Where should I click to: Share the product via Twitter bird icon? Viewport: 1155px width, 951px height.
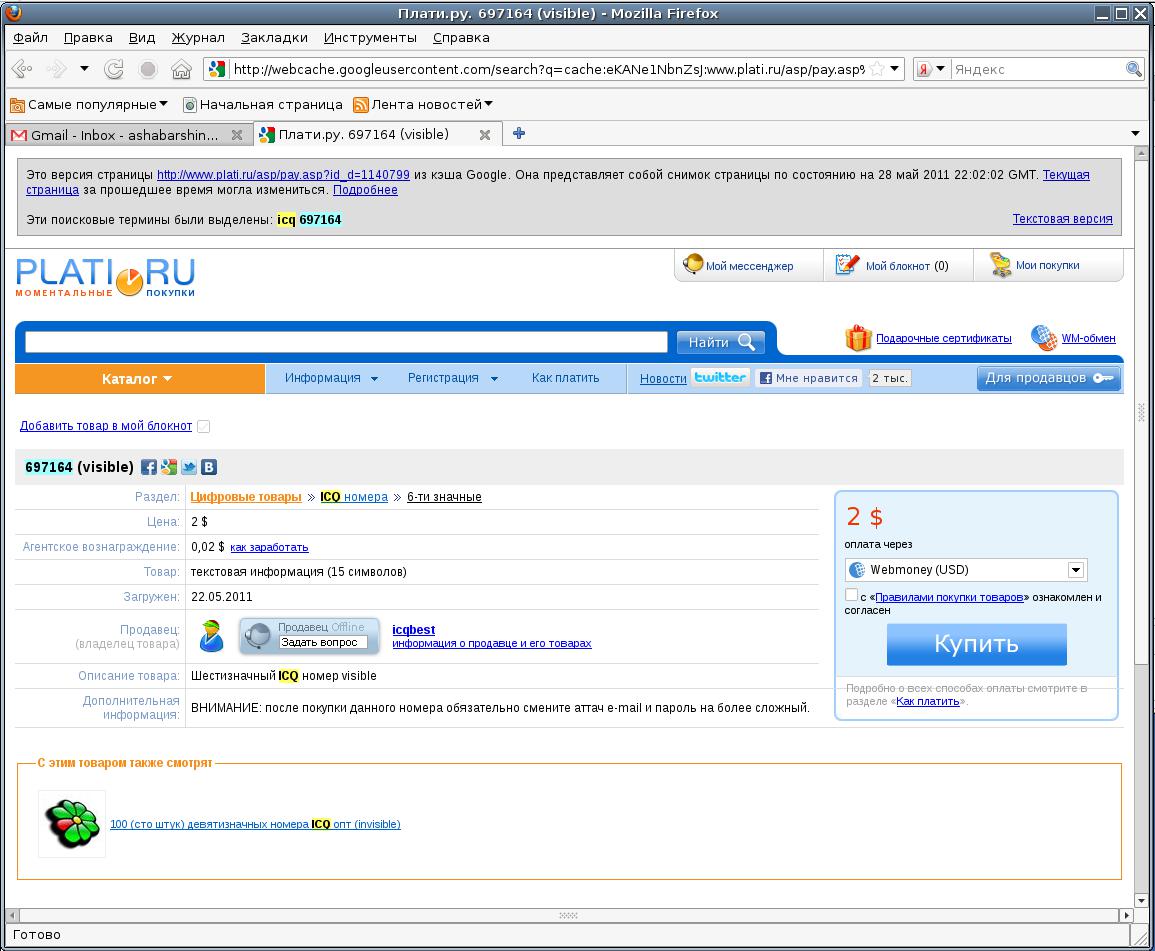(189, 467)
